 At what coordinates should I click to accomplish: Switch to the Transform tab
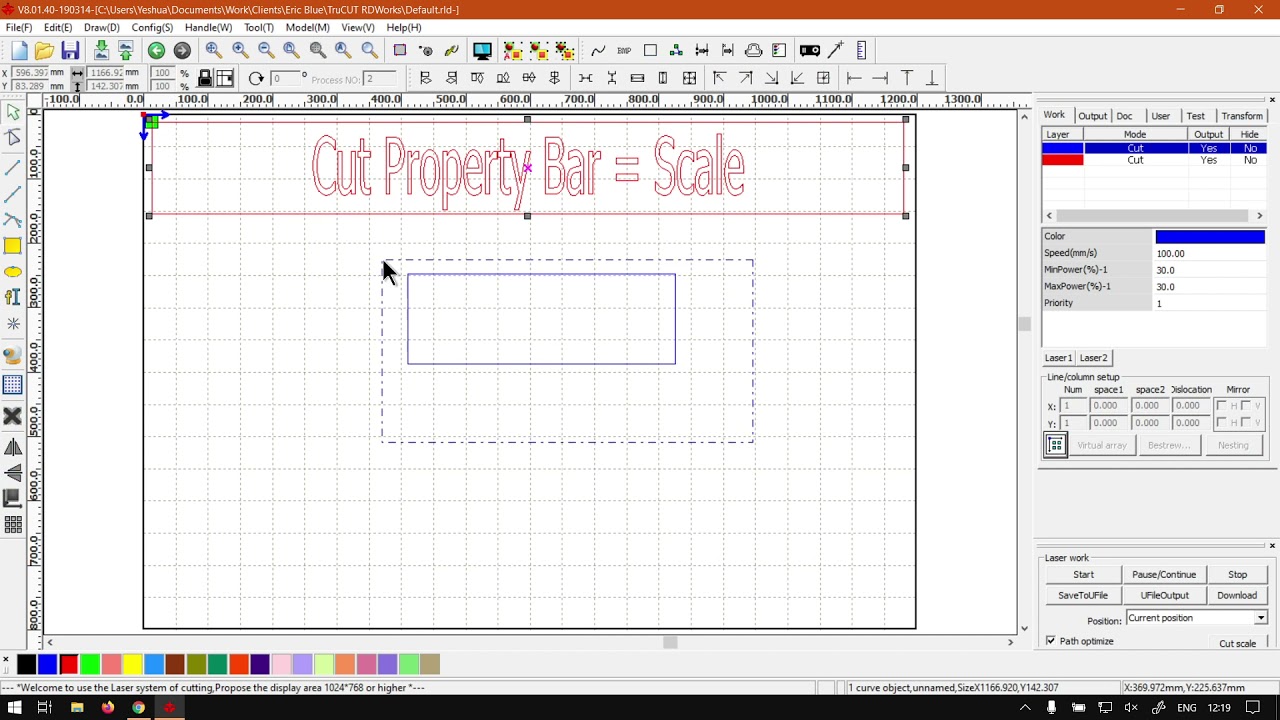point(1241,116)
